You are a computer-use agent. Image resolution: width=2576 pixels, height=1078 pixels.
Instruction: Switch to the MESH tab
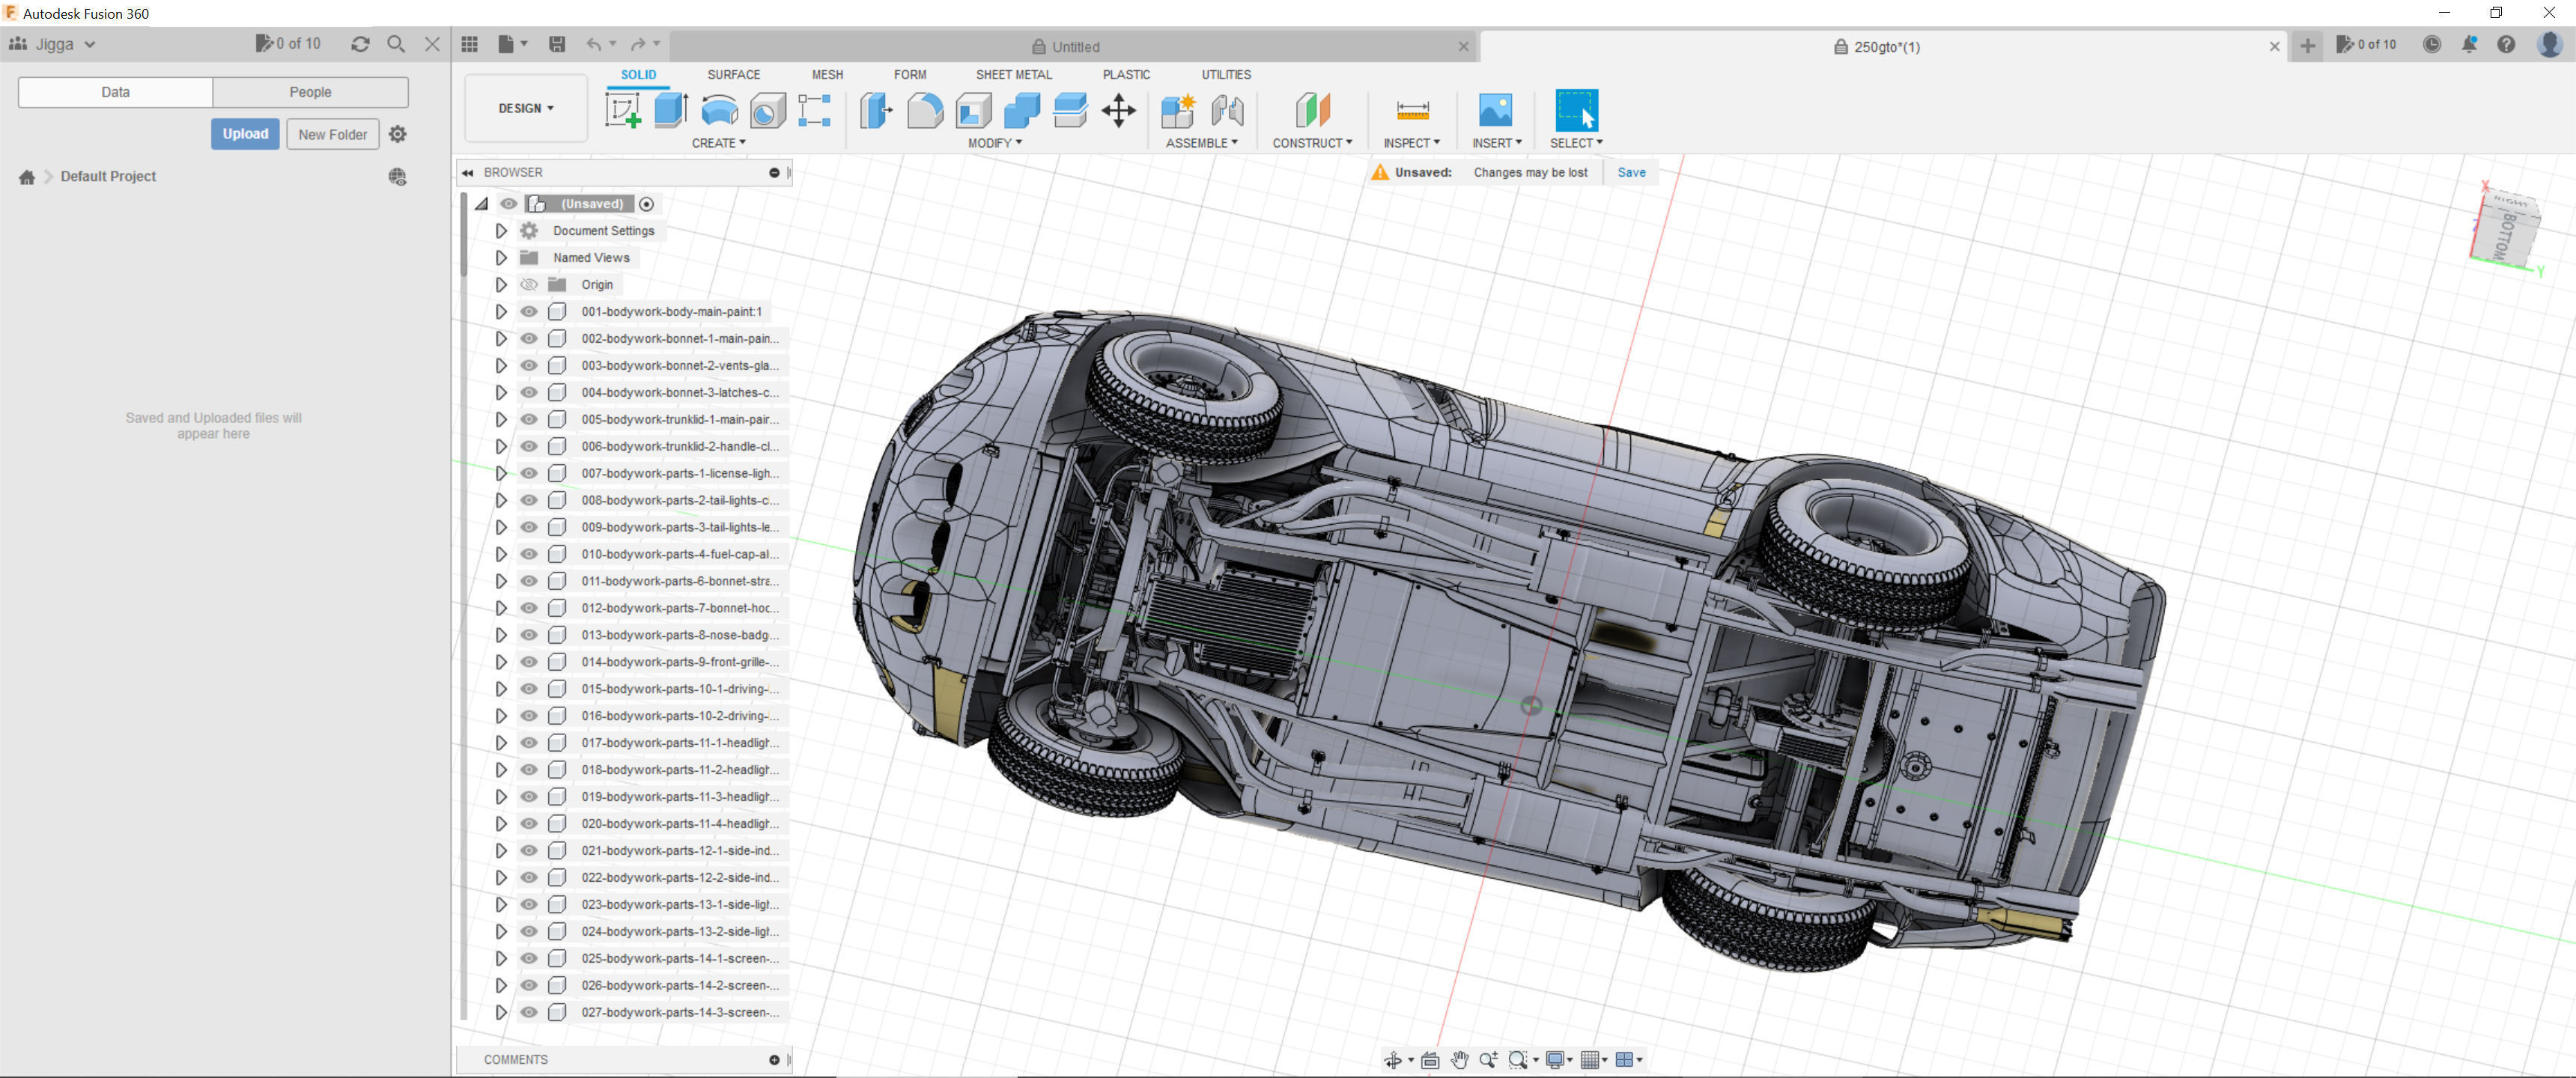tap(827, 75)
